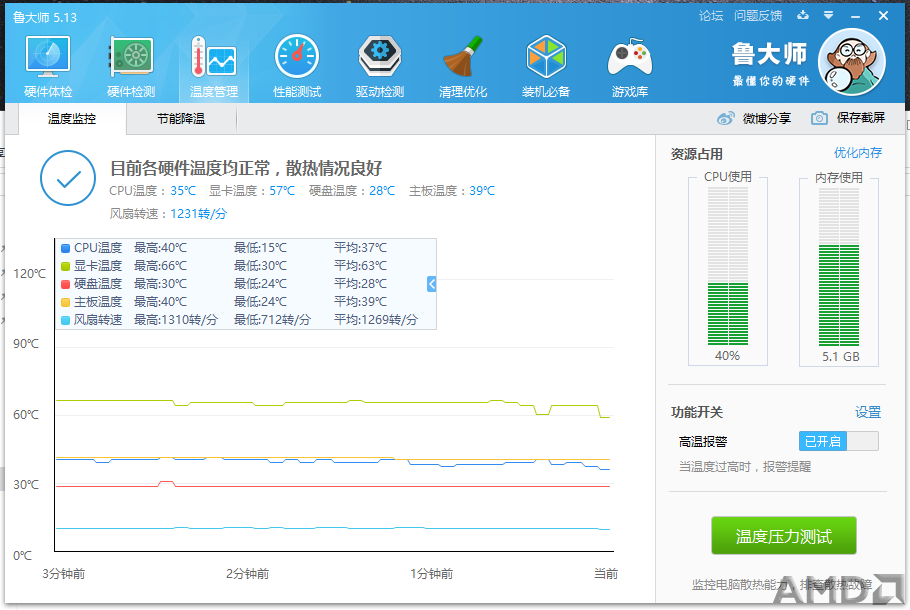Open the title bar dropdown menu arrow
Viewport: 910px width, 610px height.
click(x=828, y=16)
